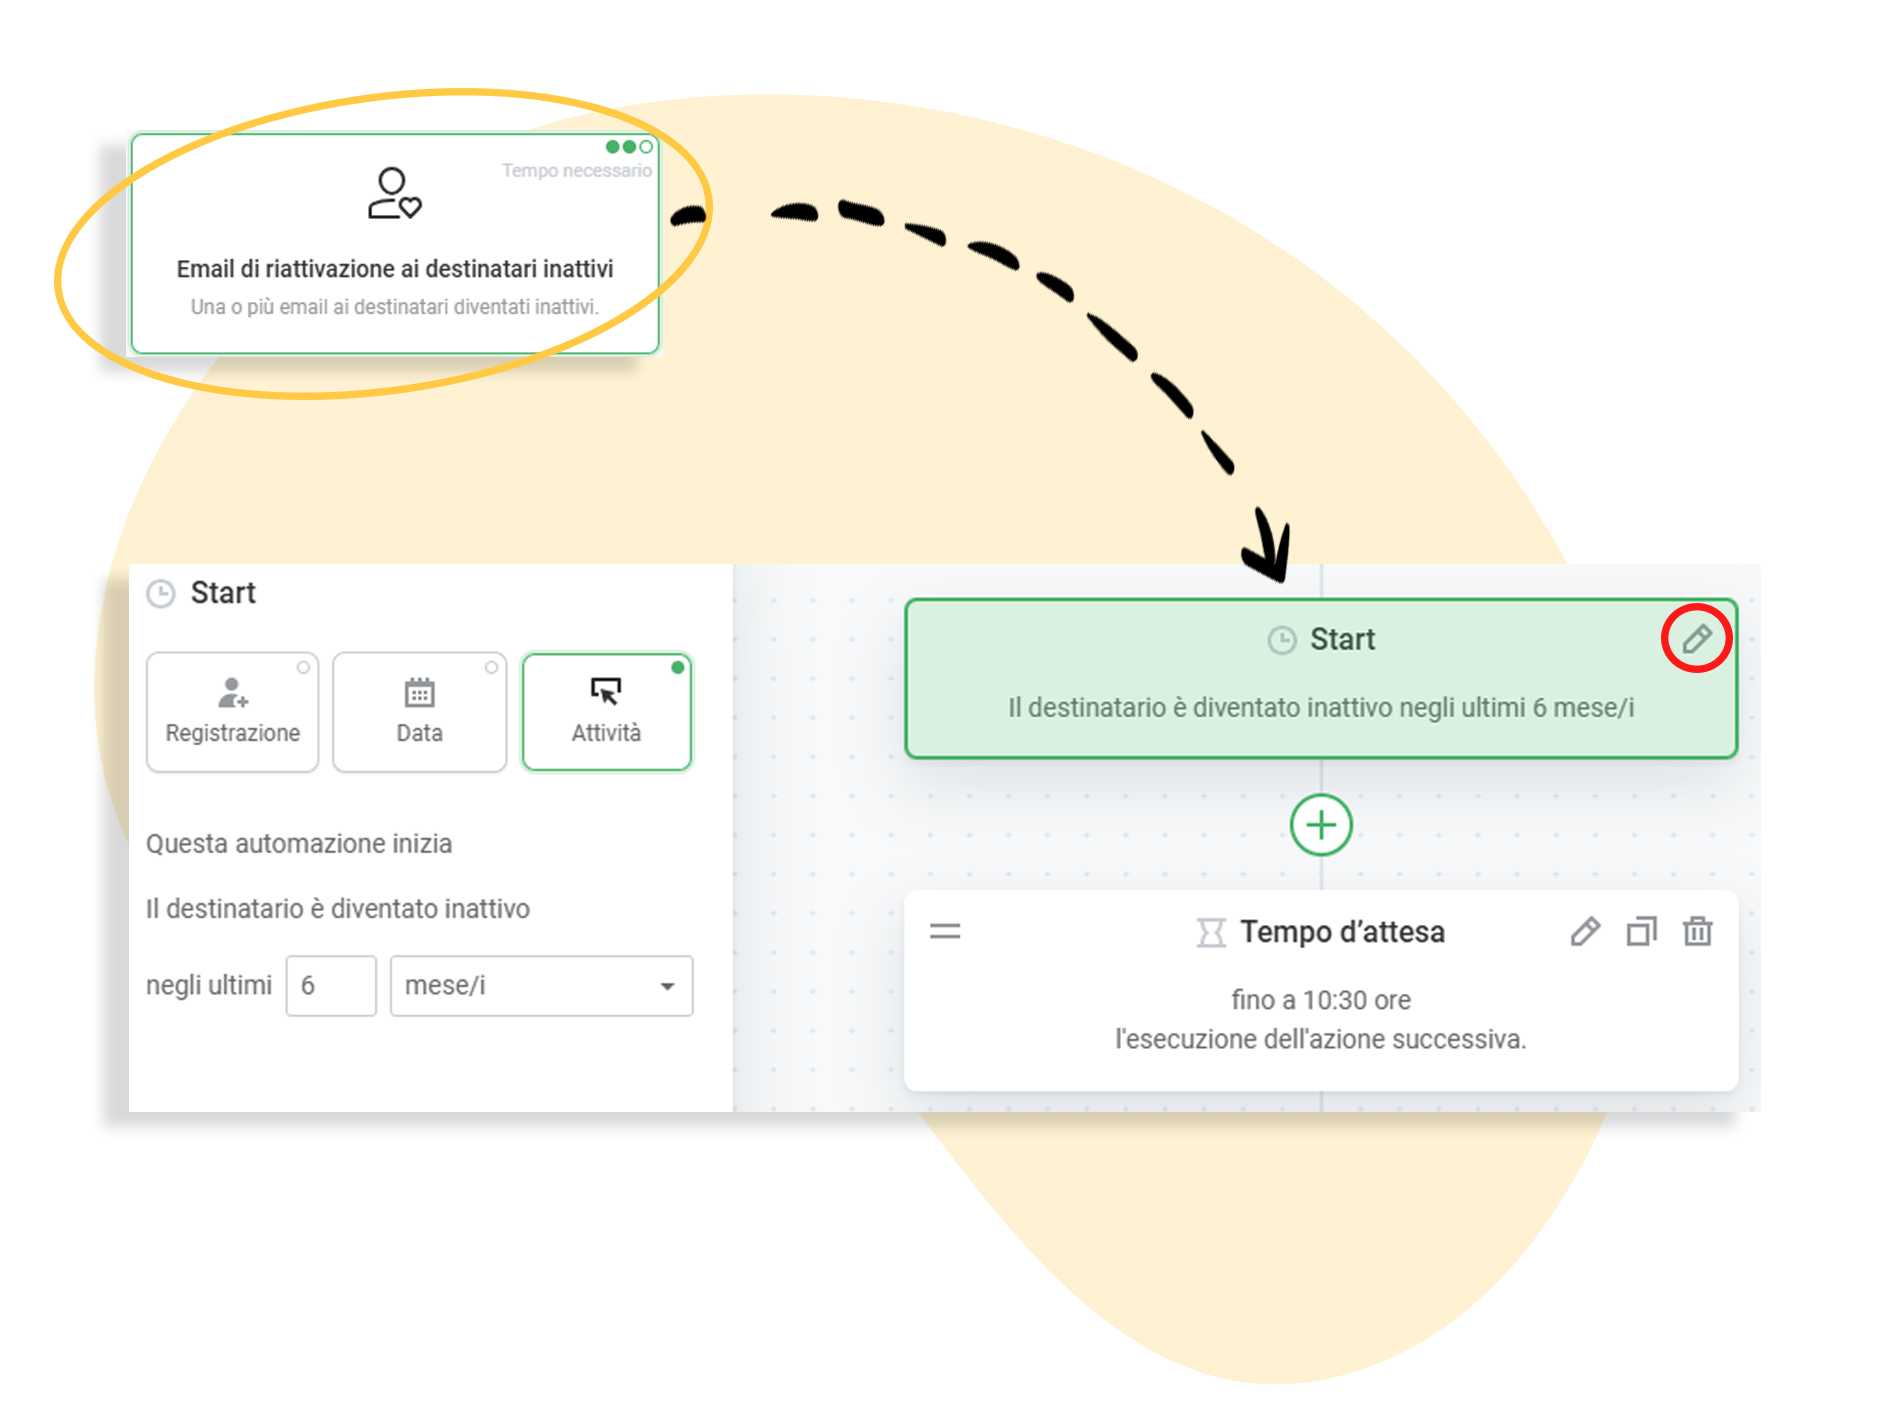Click the Tempo necessario difficulty dots indicator
Image resolution: width=1890 pixels, height=1417 pixels.
point(629,147)
